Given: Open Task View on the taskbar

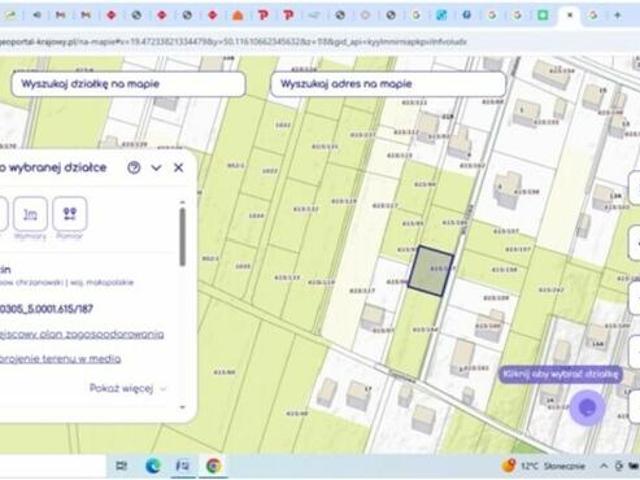Looking at the screenshot, I should pos(121,466).
